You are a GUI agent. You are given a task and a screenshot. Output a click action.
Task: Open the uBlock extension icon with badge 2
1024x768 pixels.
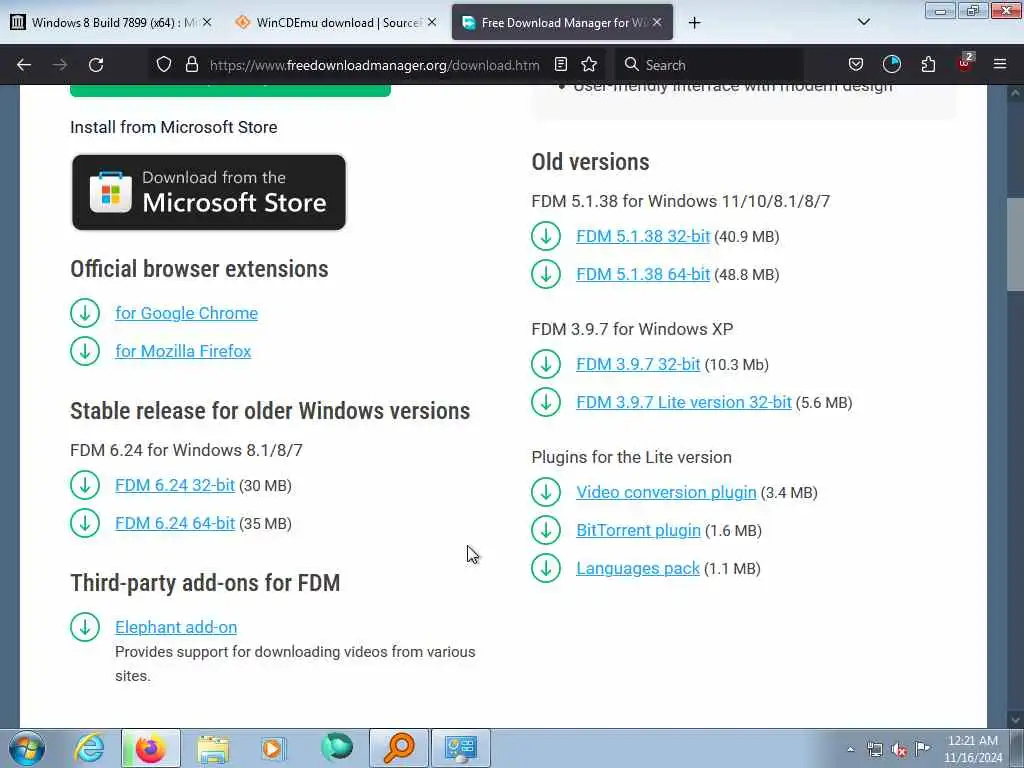coord(965,63)
